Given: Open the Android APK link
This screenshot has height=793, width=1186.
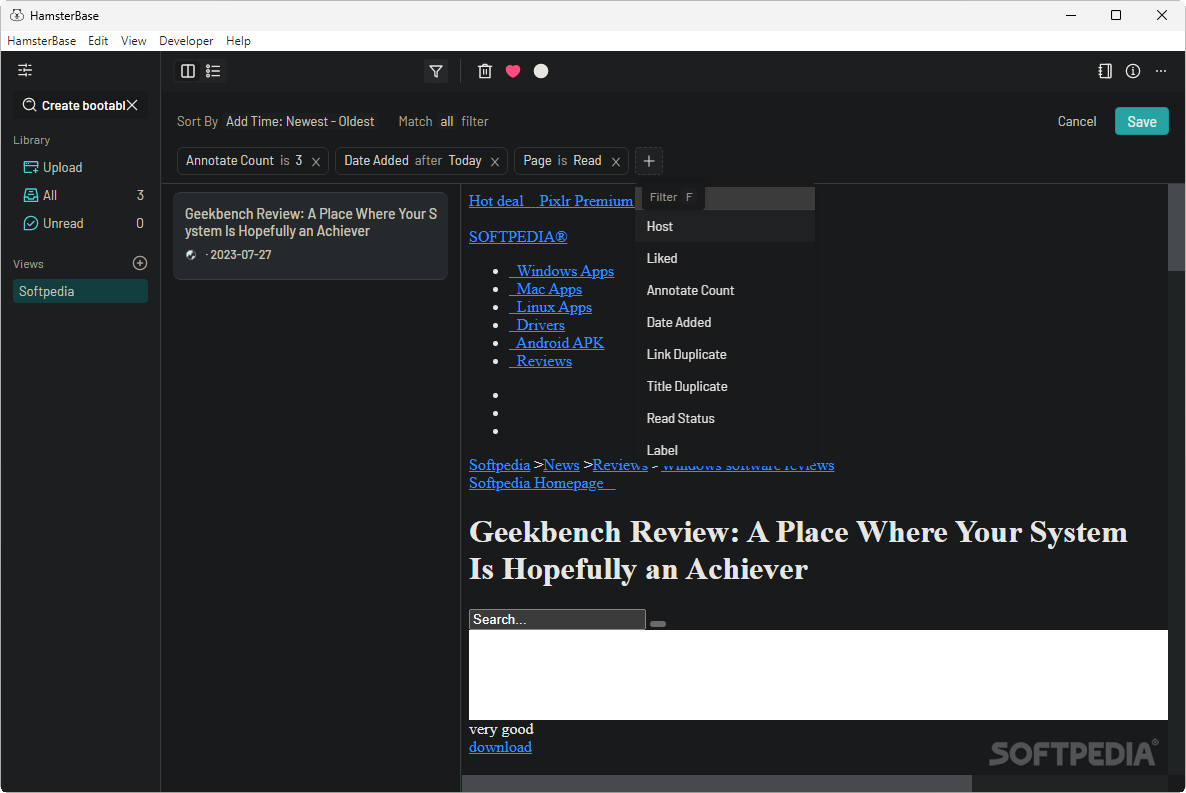Looking at the screenshot, I should pyautogui.click(x=557, y=343).
